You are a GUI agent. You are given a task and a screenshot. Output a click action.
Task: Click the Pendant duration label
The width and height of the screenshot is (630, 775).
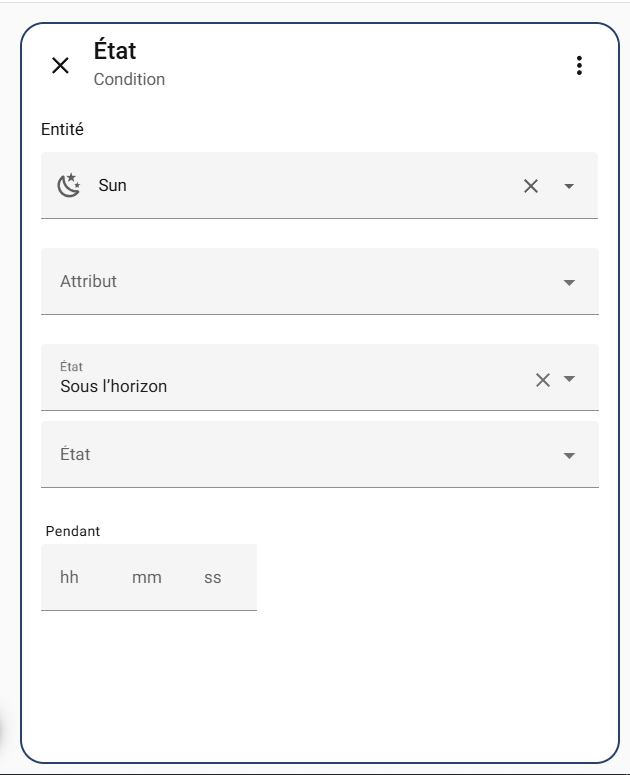tap(73, 531)
